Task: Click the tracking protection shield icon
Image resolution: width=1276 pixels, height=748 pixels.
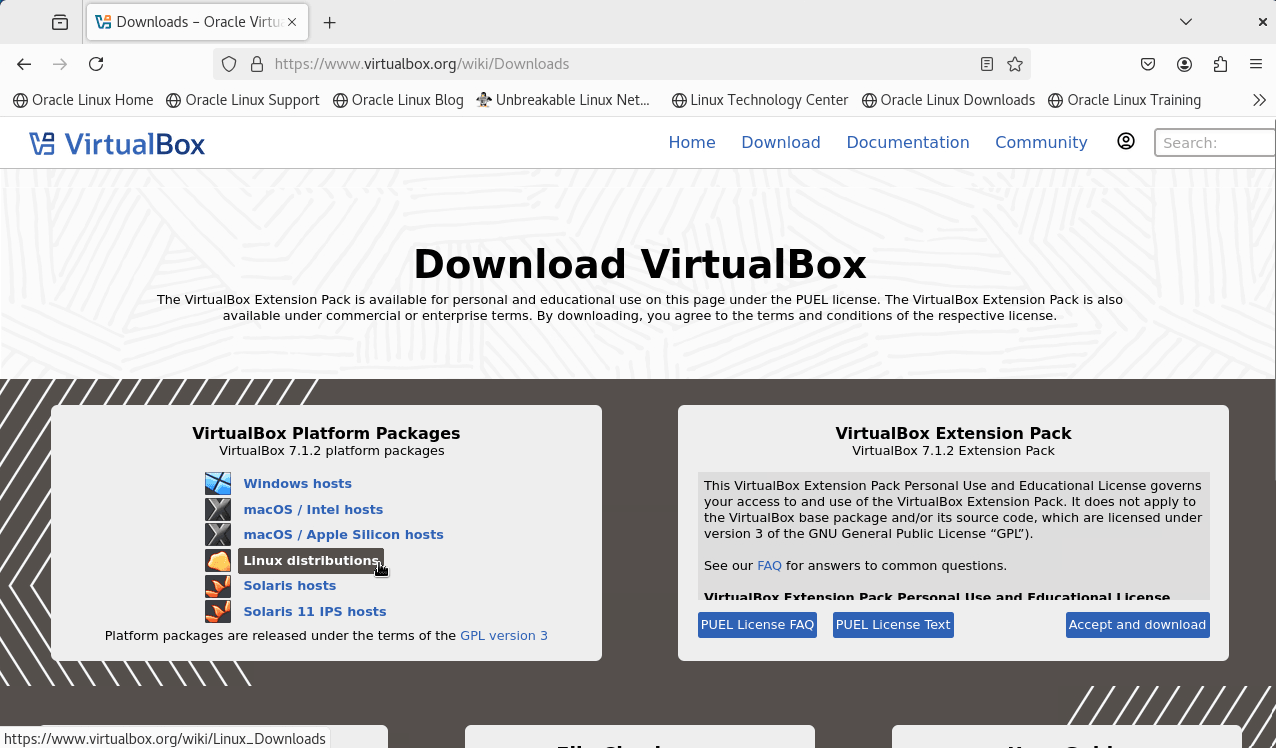Action: point(229,64)
